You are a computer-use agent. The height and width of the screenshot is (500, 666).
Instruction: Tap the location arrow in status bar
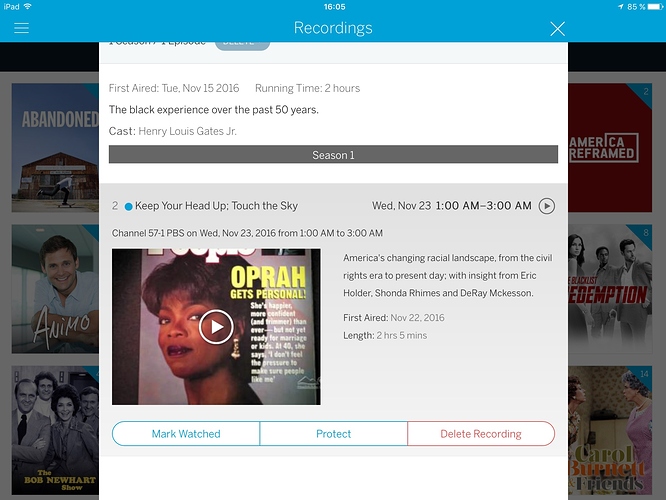(621, 7)
